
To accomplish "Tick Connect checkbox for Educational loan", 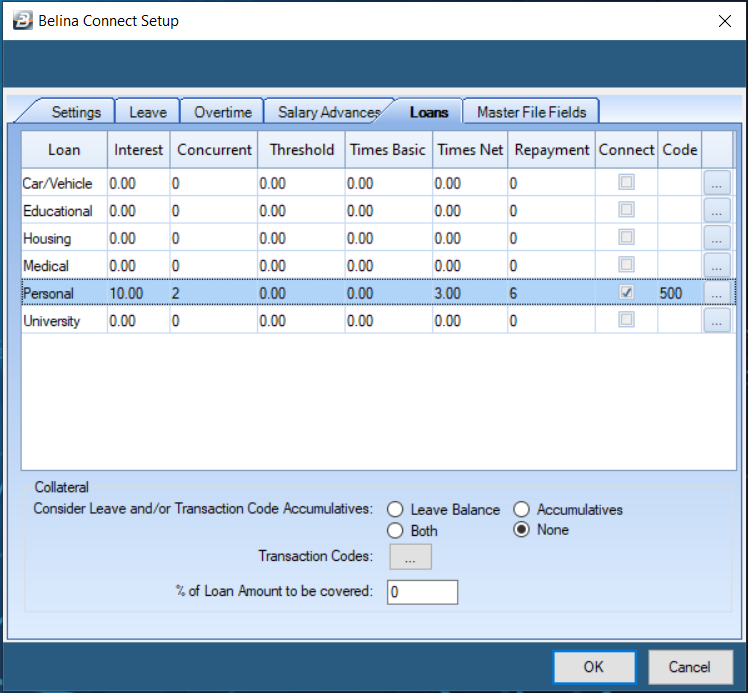I will (626, 210).
